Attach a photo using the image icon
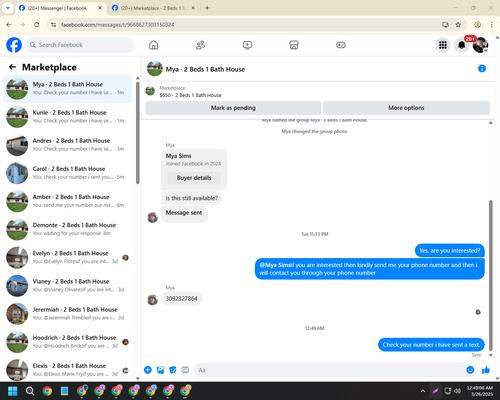 tap(160, 370)
